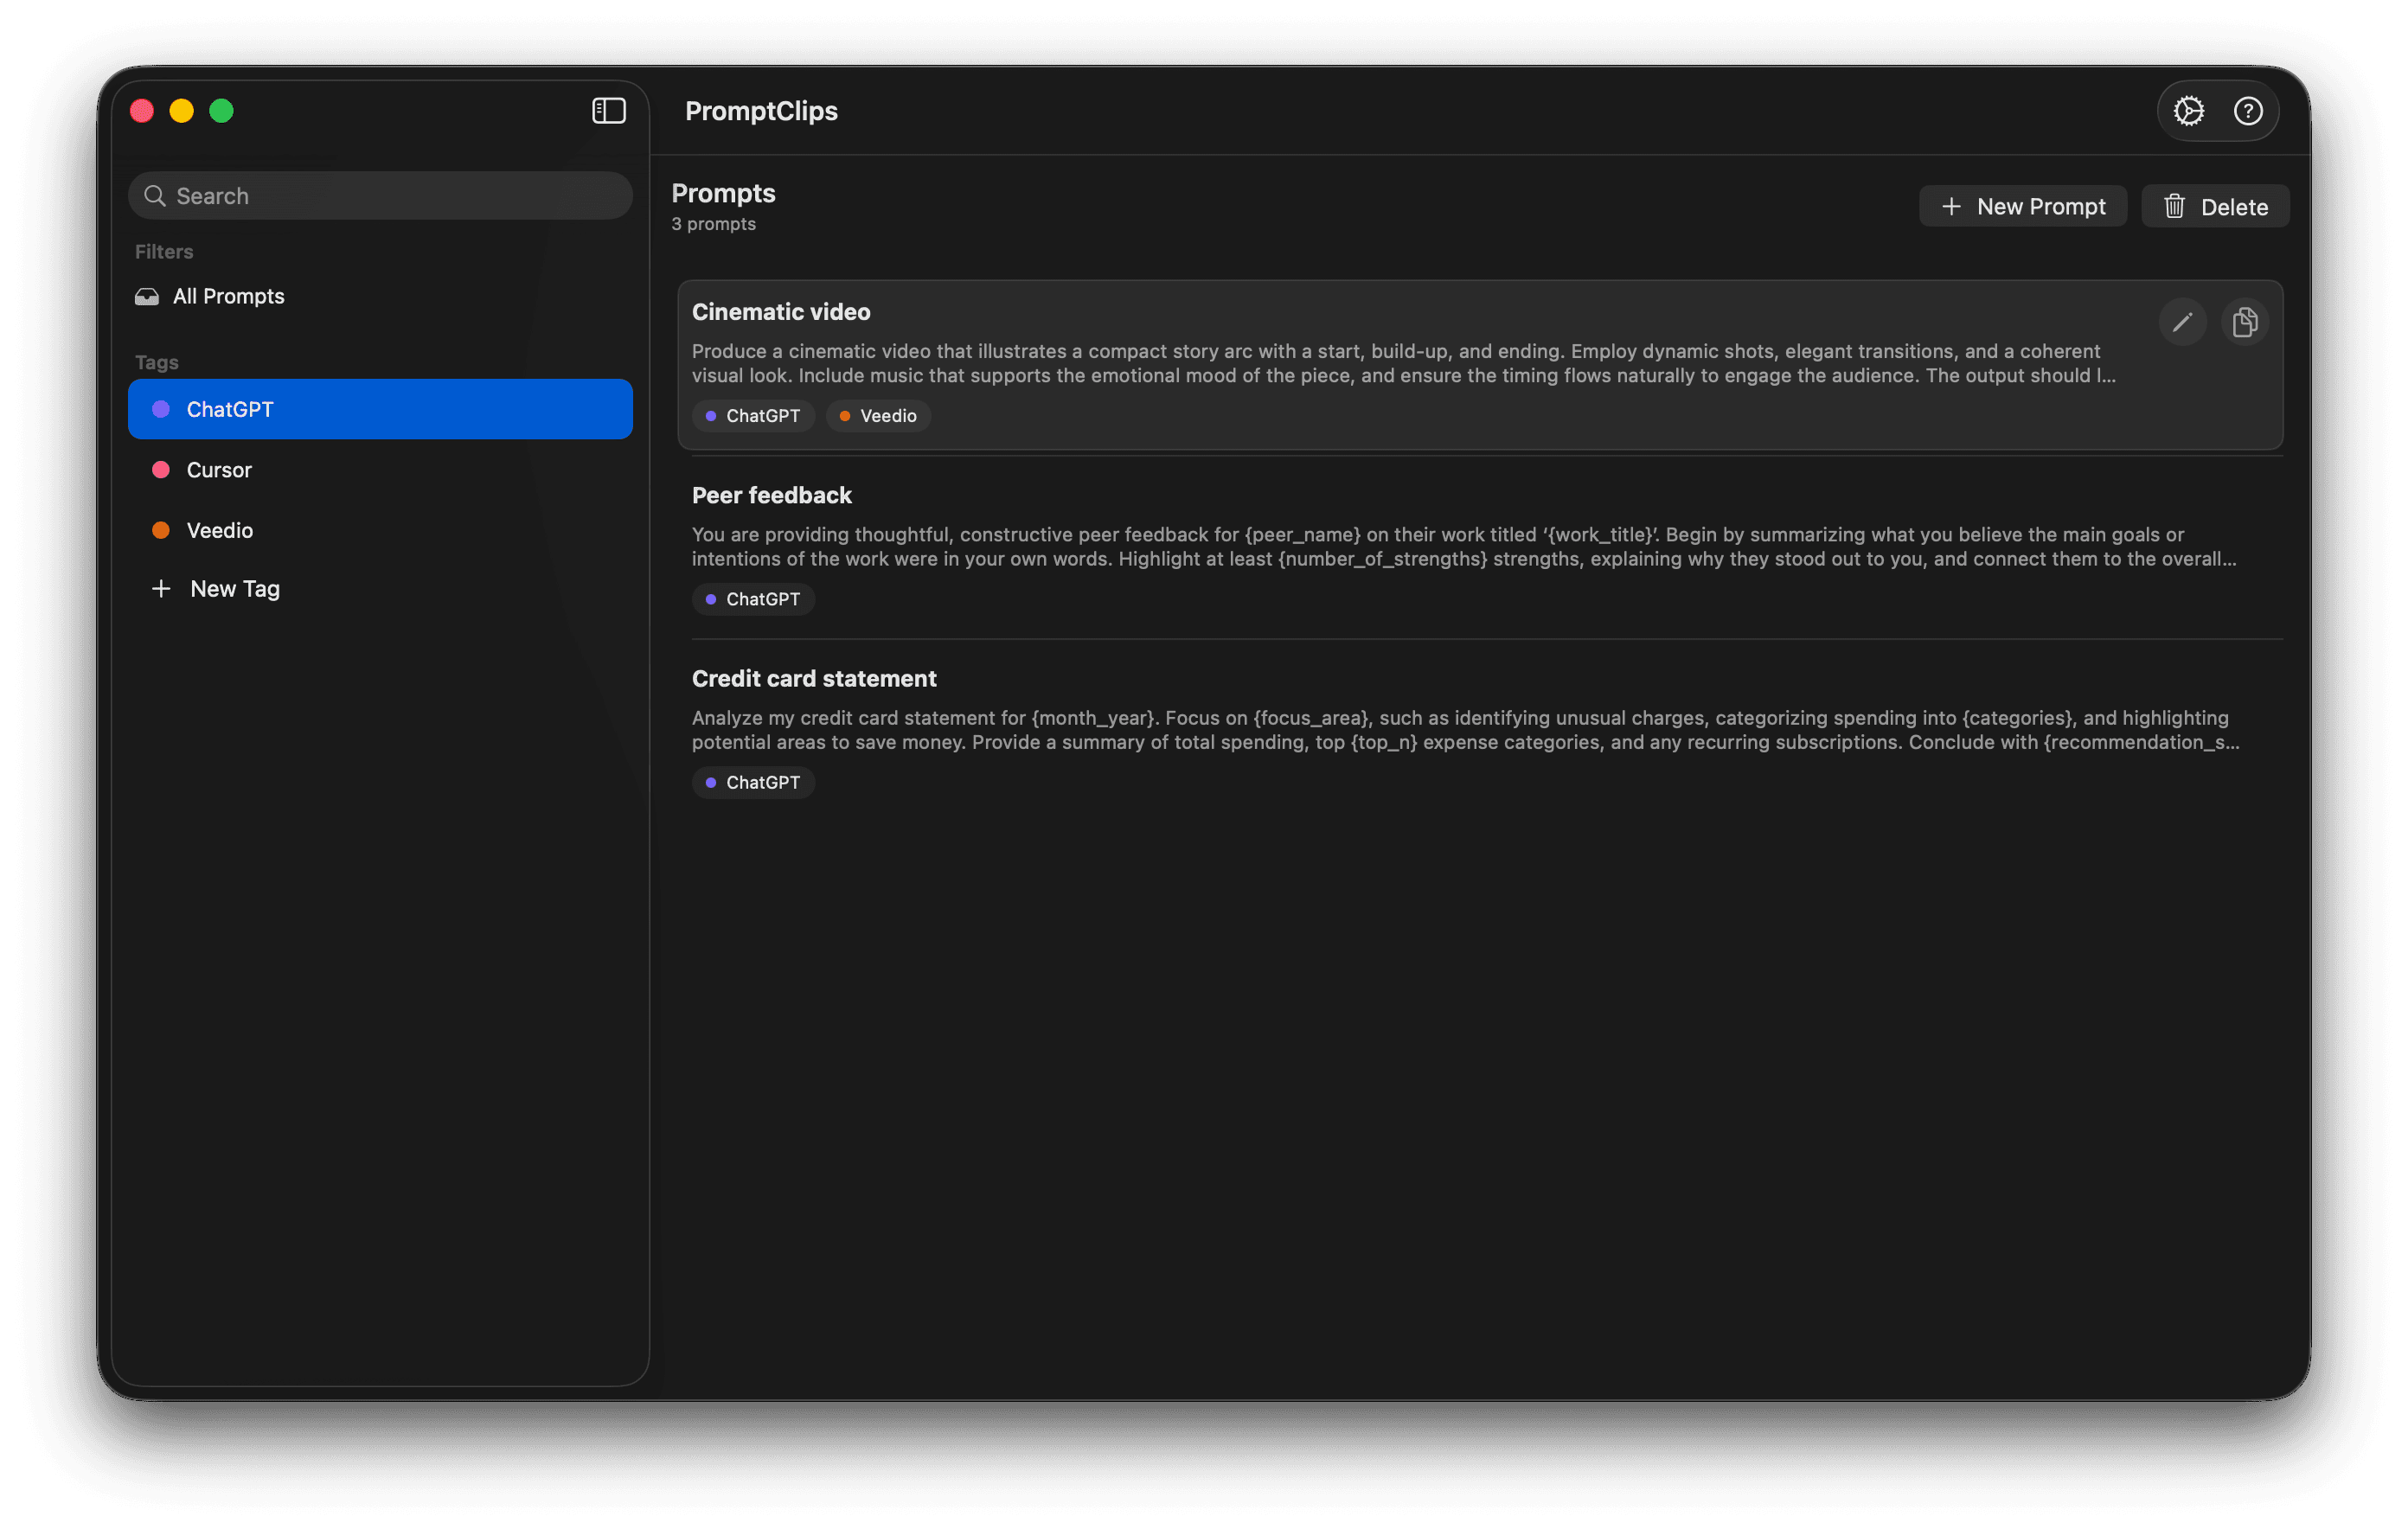Click the All Prompts inbox icon
2408x1529 pixels.
[x=147, y=297]
